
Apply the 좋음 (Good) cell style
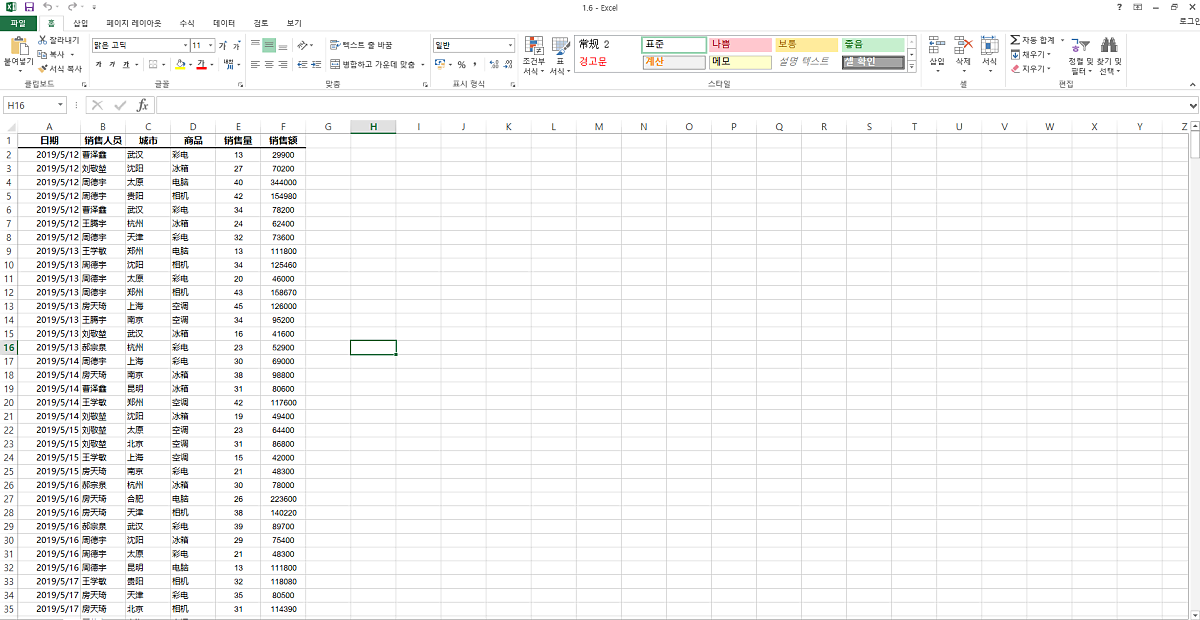(873, 45)
